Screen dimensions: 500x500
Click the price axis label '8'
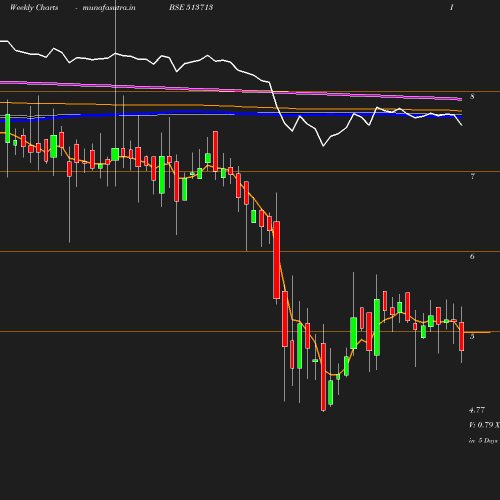(x=472, y=96)
